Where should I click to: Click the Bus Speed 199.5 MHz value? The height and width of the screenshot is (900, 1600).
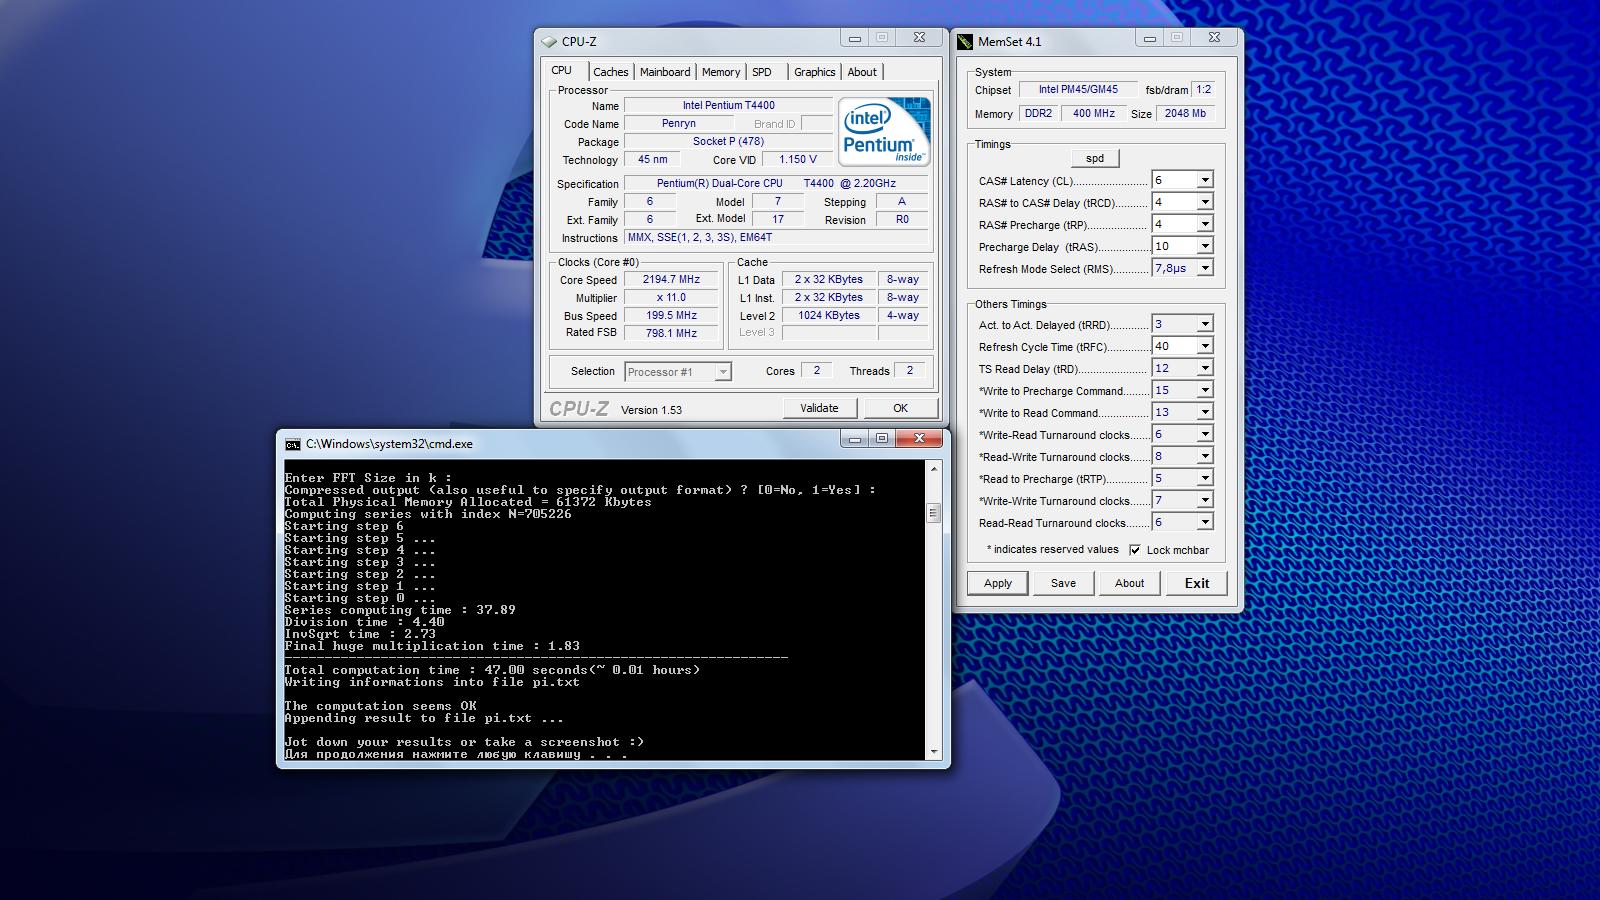(671, 316)
